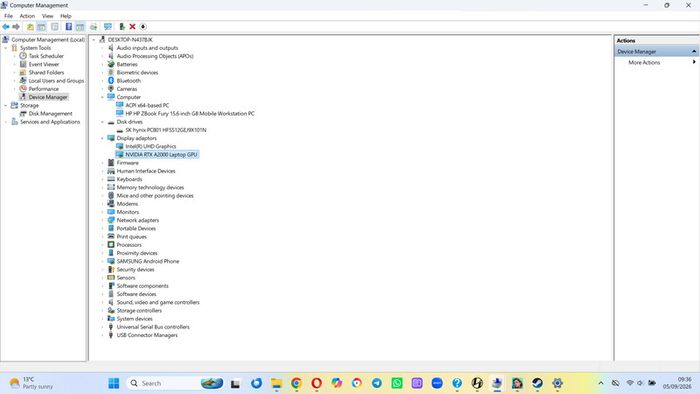The height and width of the screenshot is (394, 700).
Task: Scan for hardware changes monitor icon
Action: pos(108,27)
